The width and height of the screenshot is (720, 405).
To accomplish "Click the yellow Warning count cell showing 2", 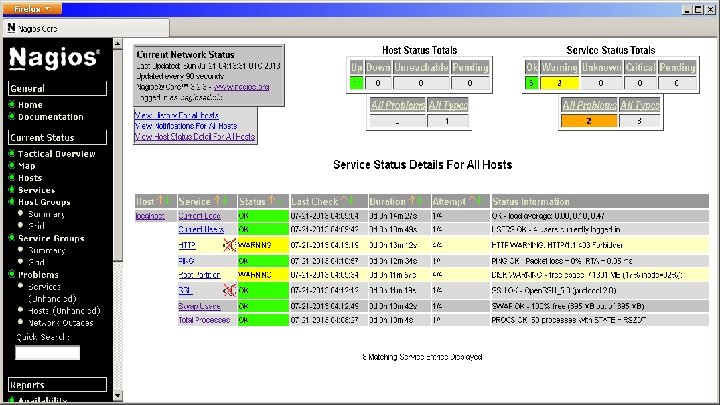I will click(559, 83).
